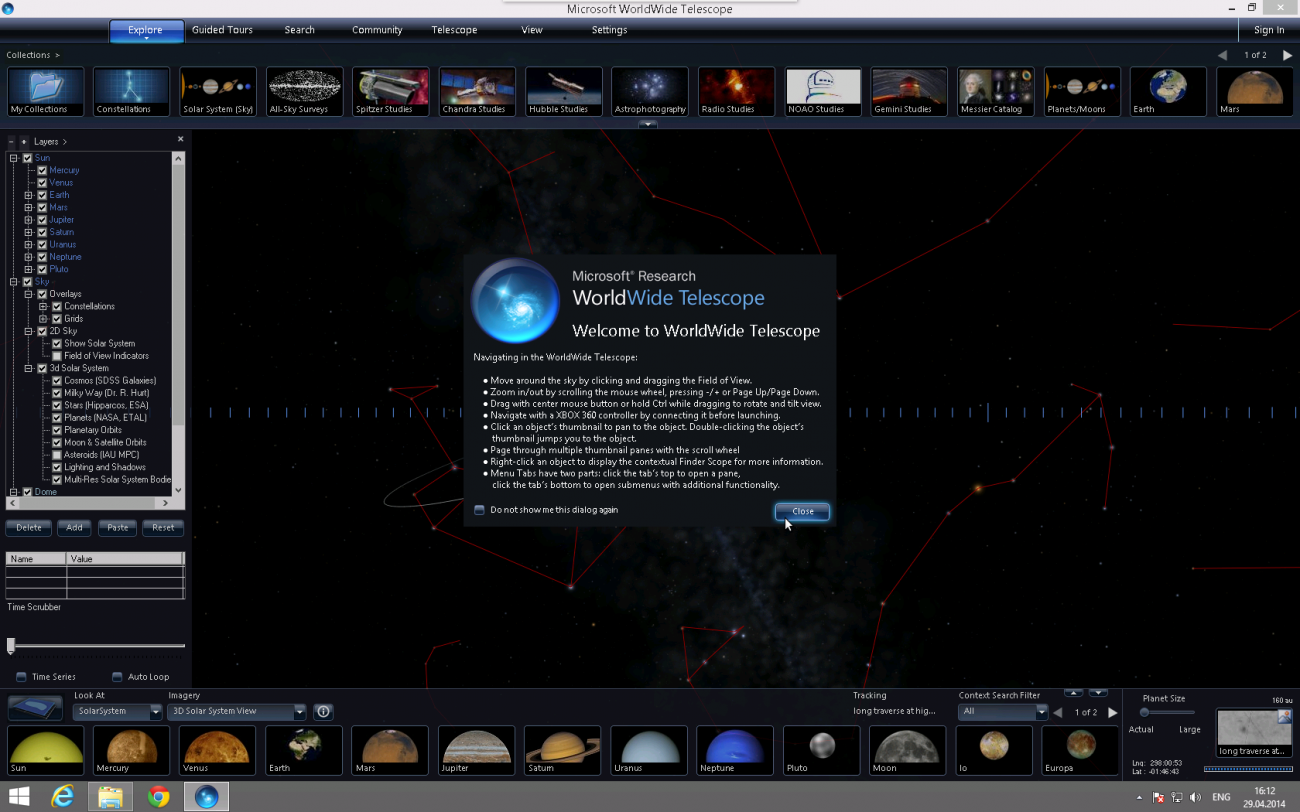Enable the Auto Loop checkbox
The image size is (1300, 812).
pyautogui.click(x=117, y=677)
